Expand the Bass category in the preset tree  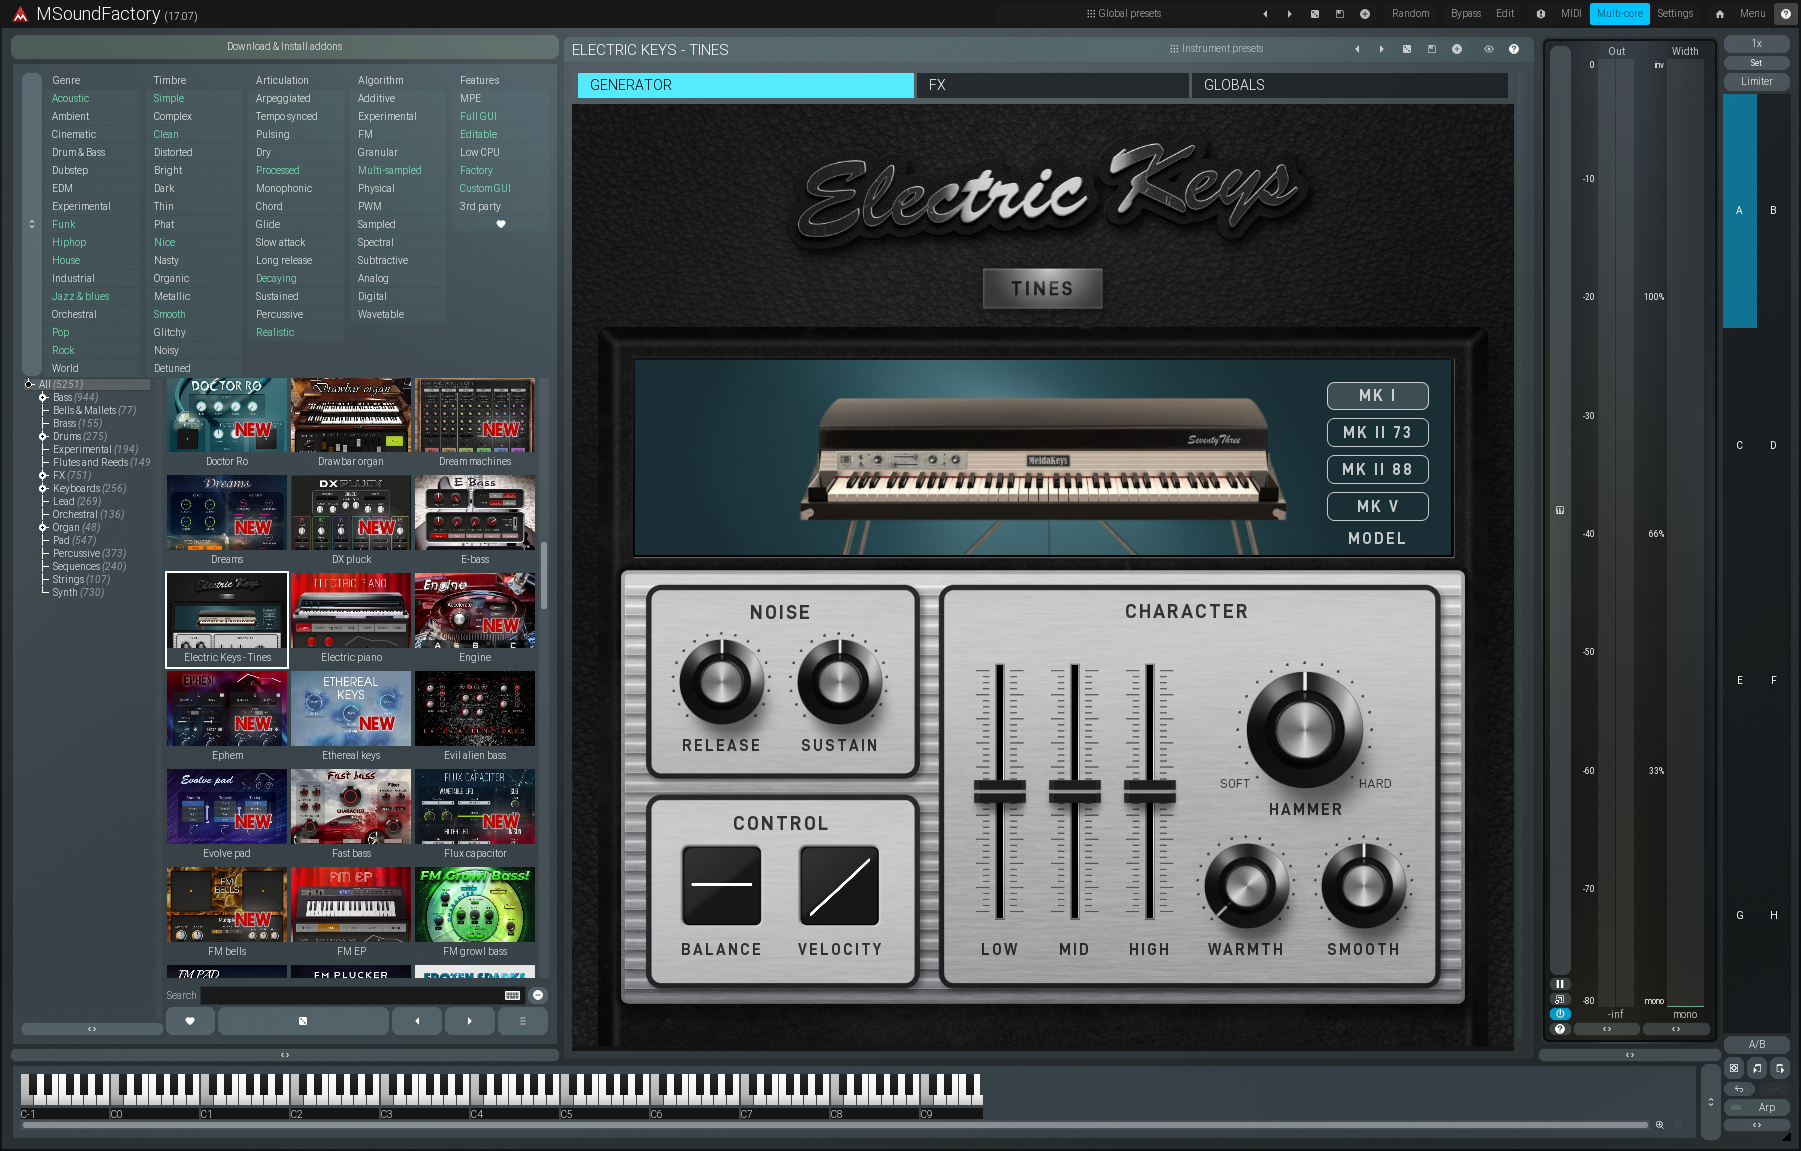pyautogui.click(x=42, y=397)
